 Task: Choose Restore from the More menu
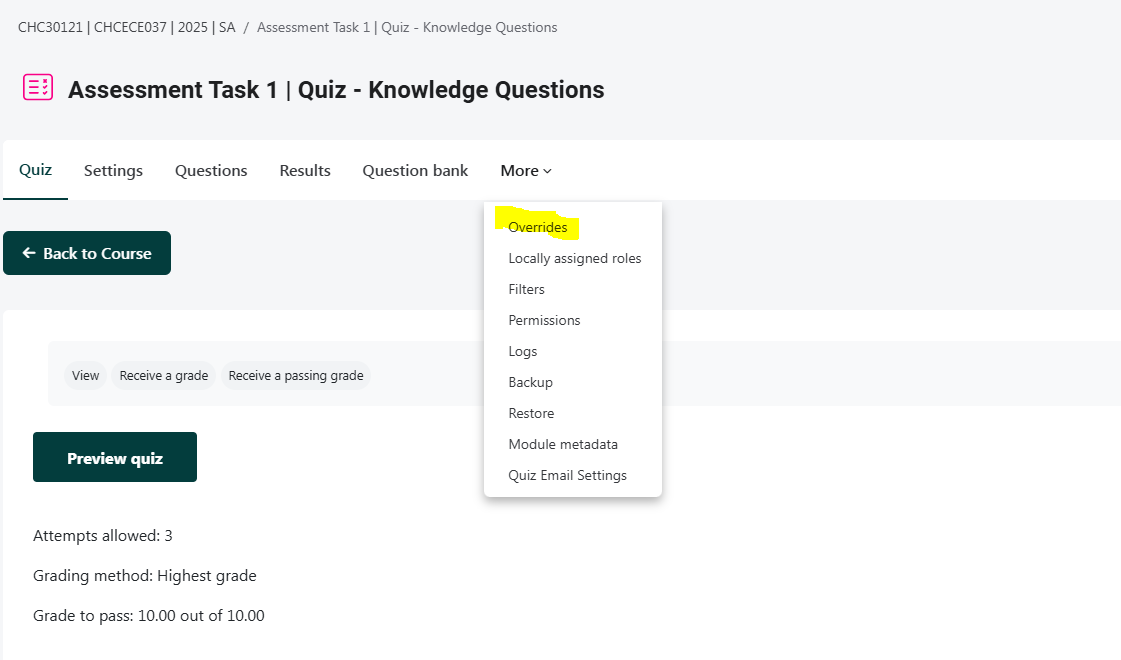pos(531,413)
